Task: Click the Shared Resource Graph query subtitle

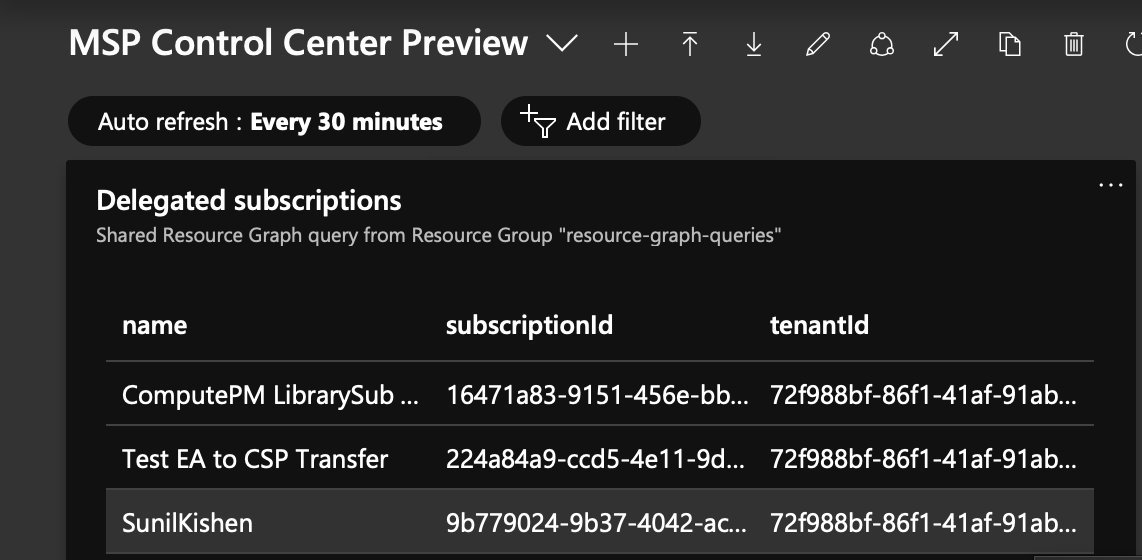Action: (x=438, y=235)
